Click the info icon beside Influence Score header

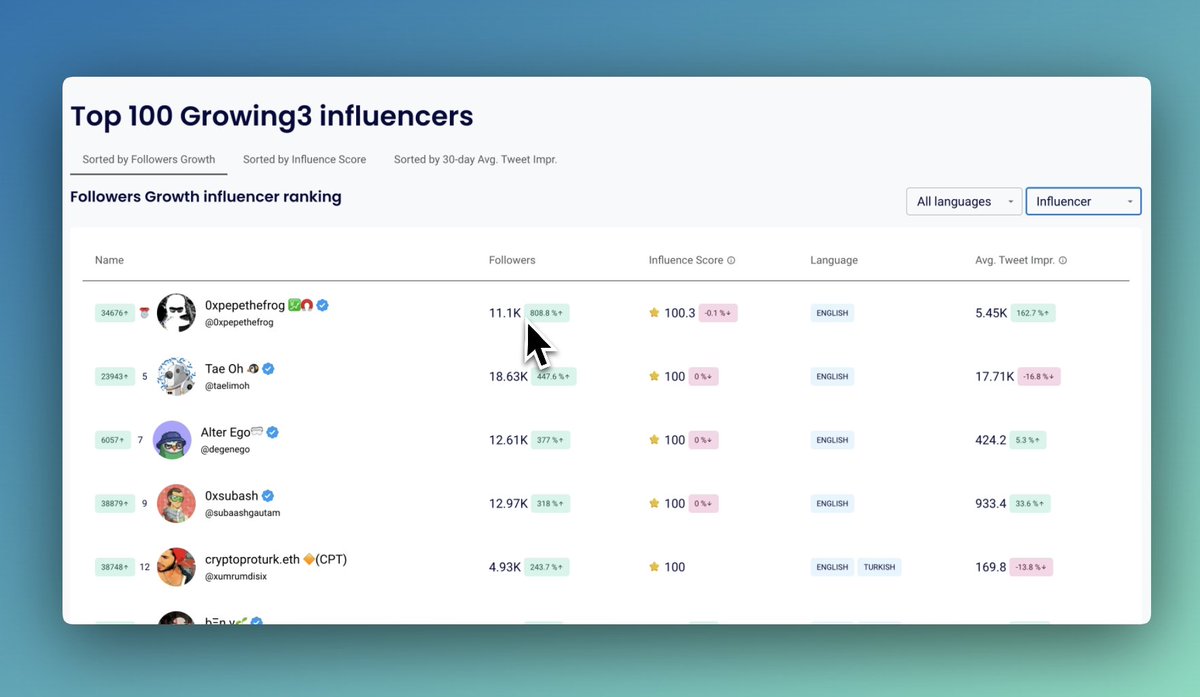731,260
